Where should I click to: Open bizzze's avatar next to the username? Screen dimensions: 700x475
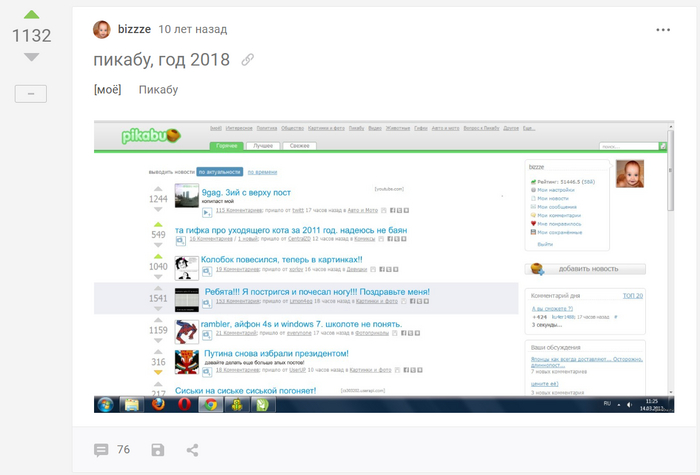tap(102, 29)
